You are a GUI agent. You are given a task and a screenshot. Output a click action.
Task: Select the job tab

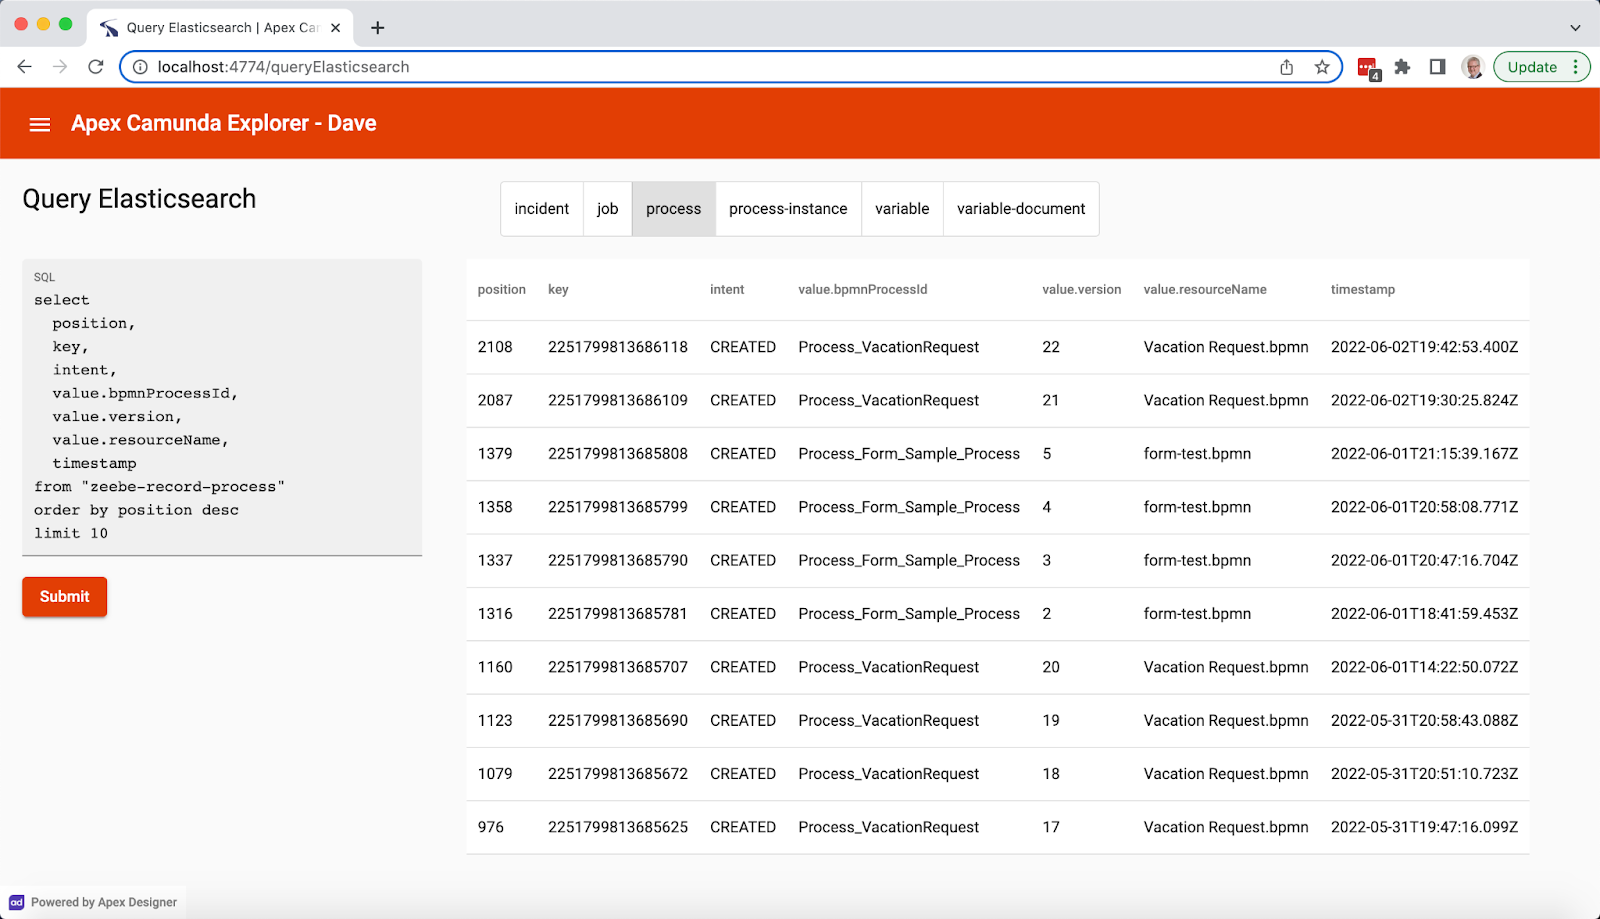(608, 209)
